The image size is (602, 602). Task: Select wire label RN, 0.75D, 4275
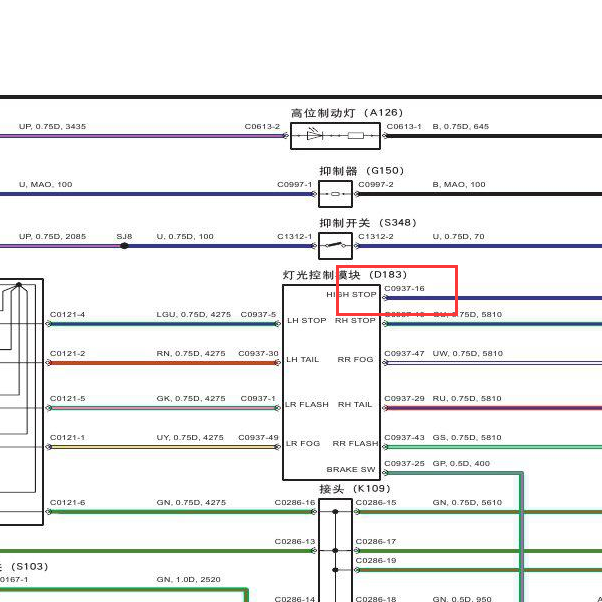point(191,353)
